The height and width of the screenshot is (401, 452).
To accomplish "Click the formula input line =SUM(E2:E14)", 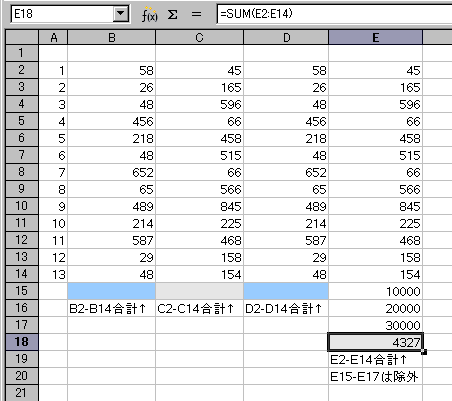I will point(334,14).
